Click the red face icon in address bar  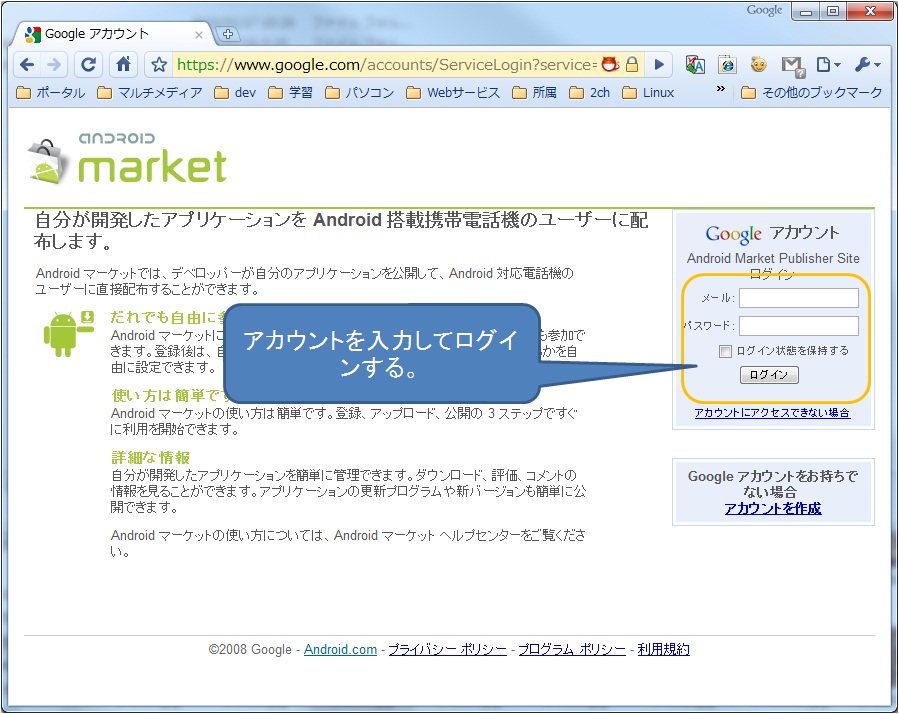click(611, 65)
